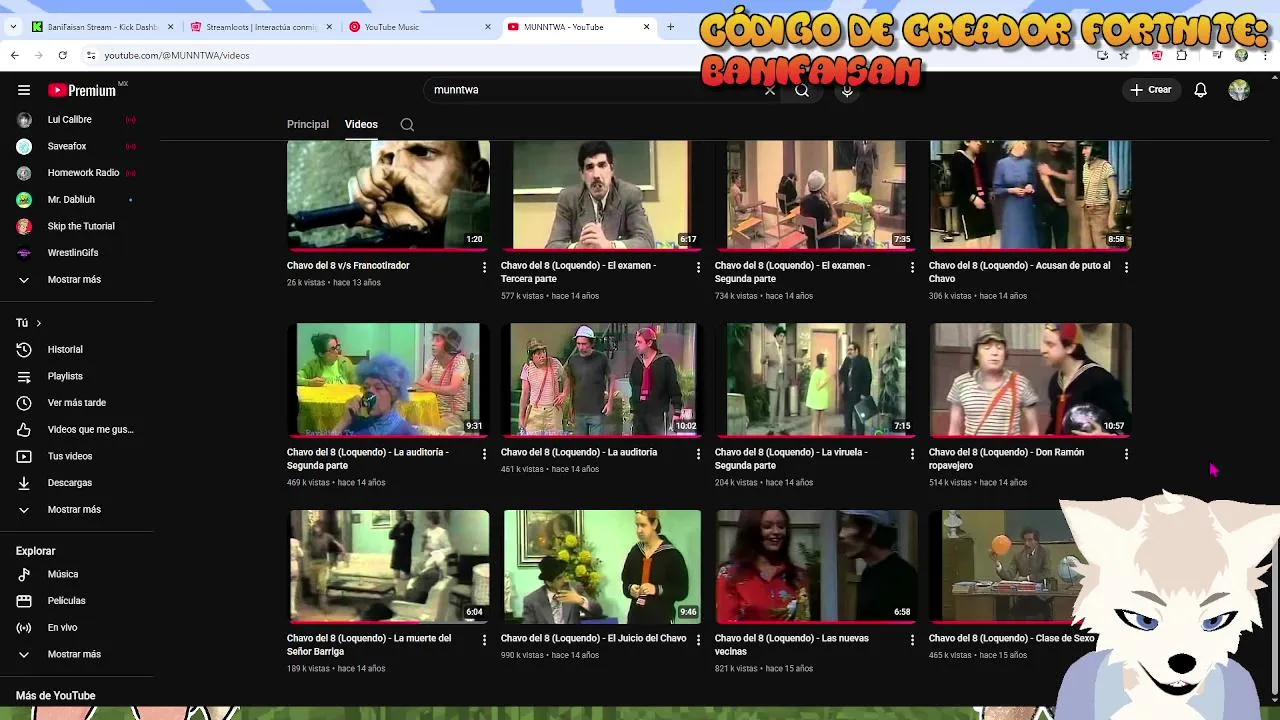Click the search magnifier button
1280x720 pixels.
[x=802, y=90]
